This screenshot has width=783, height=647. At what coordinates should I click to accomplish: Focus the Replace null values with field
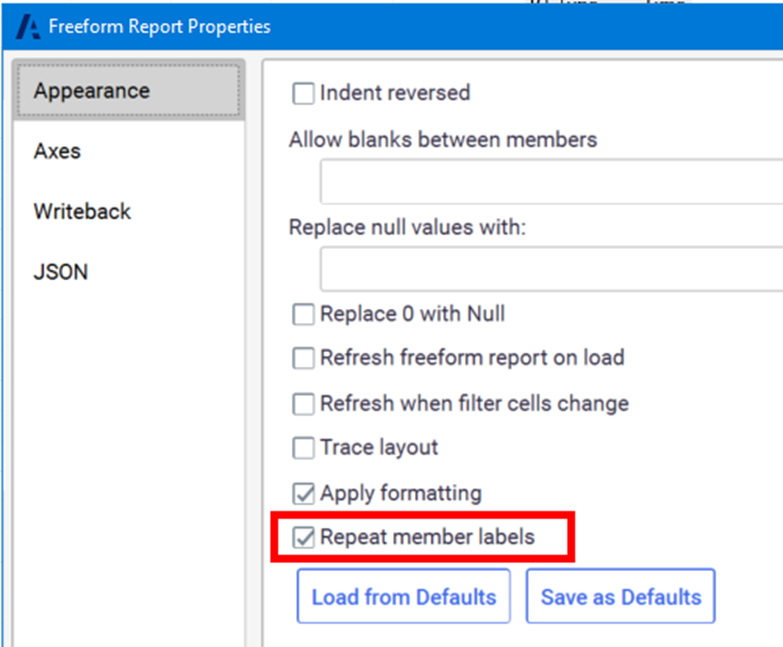pos(550,270)
